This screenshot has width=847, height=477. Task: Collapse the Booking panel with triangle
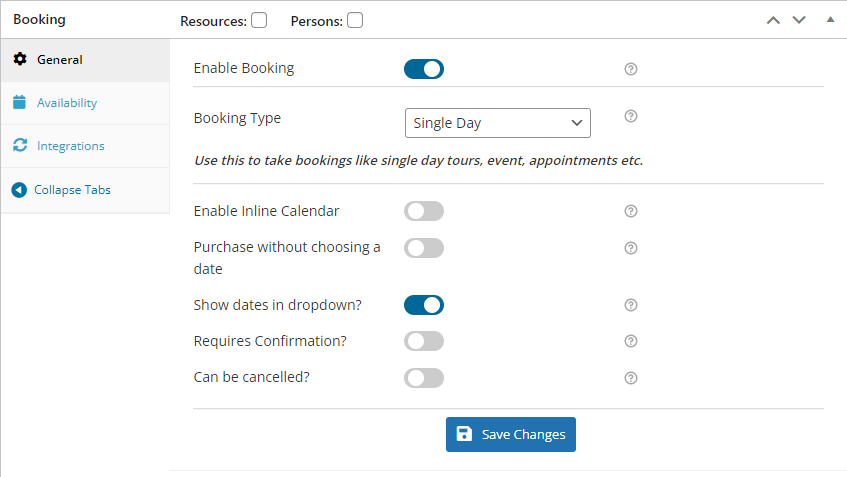tap(830, 19)
